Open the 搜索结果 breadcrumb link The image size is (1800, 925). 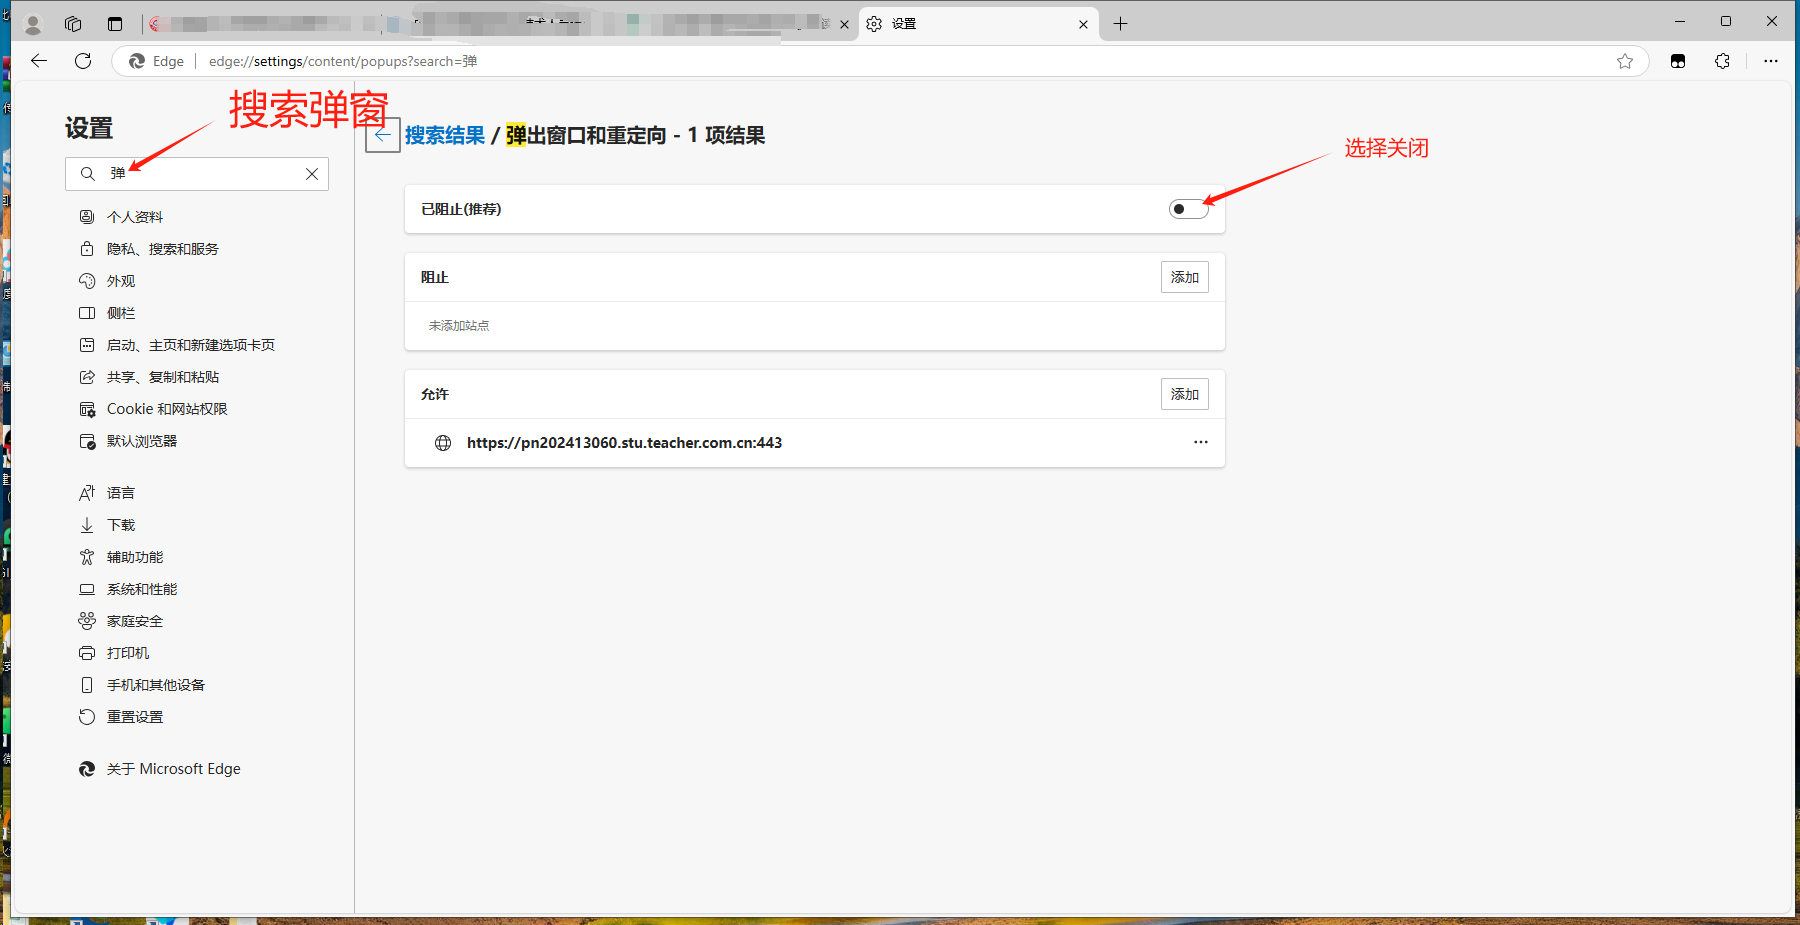point(445,135)
